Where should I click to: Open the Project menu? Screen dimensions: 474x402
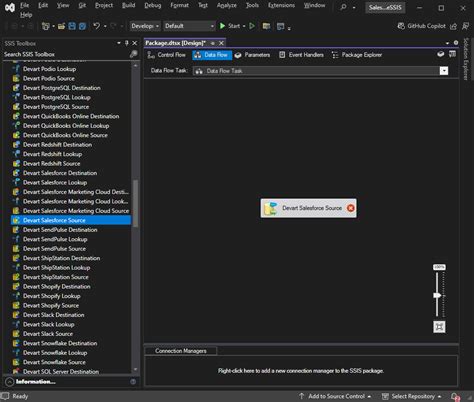click(104, 5)
